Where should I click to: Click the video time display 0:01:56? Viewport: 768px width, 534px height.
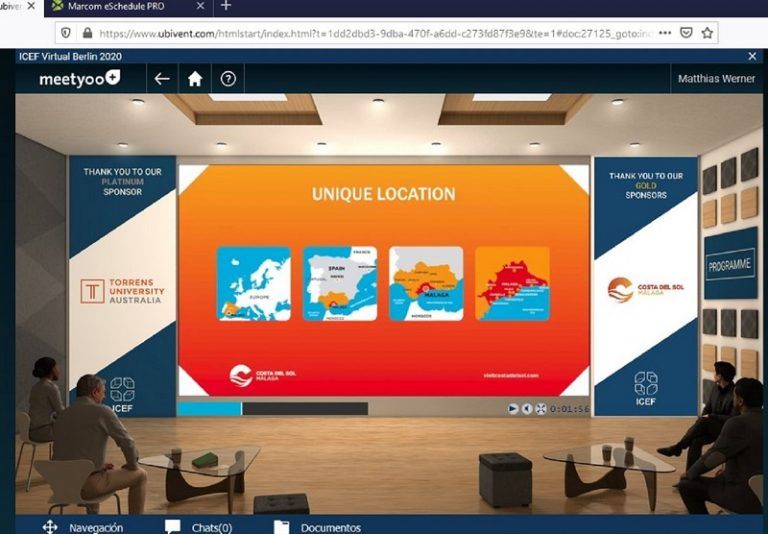coord(569,409)
